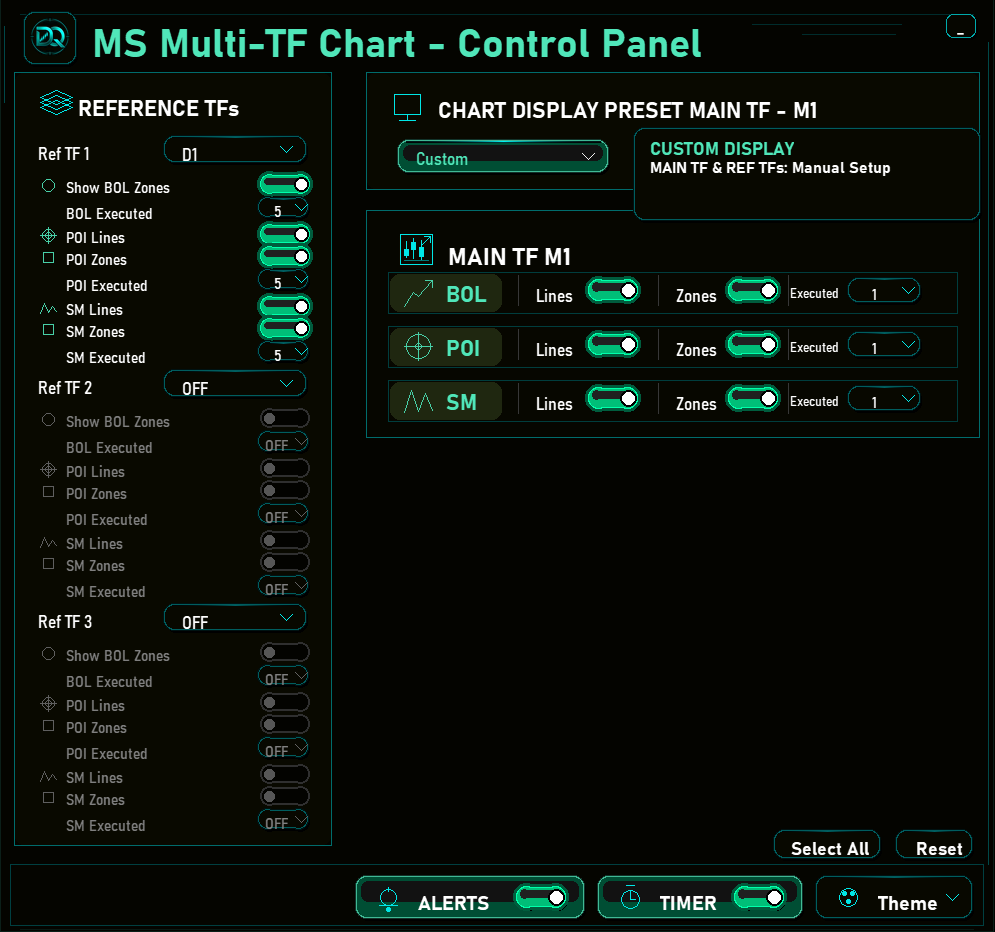
Task: Toggle Ref TF 3 SM Zones switch
Action: [x=285, y=796]
